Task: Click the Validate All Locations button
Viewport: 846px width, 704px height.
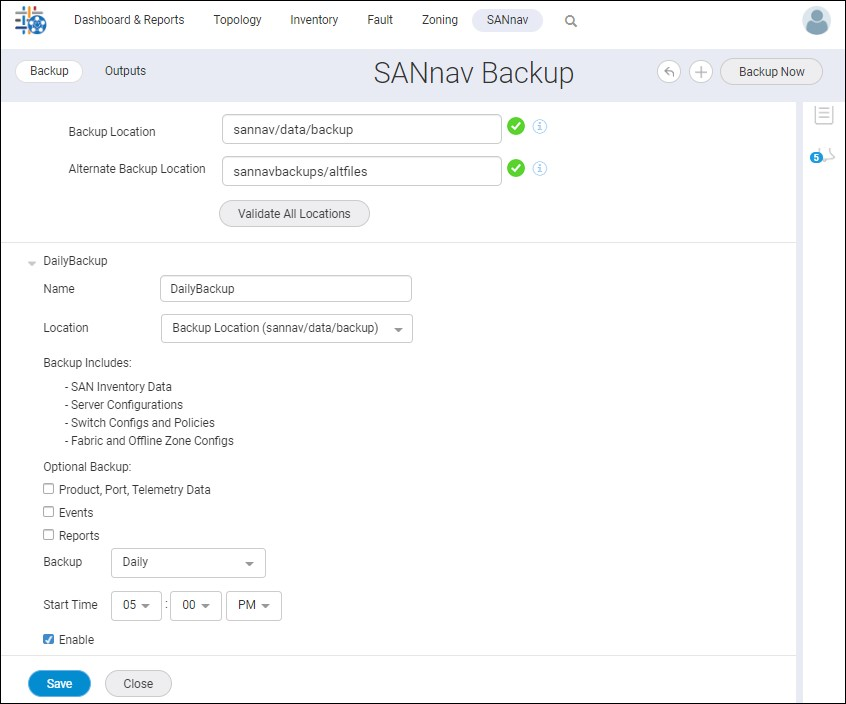Action: click(293, 213)
